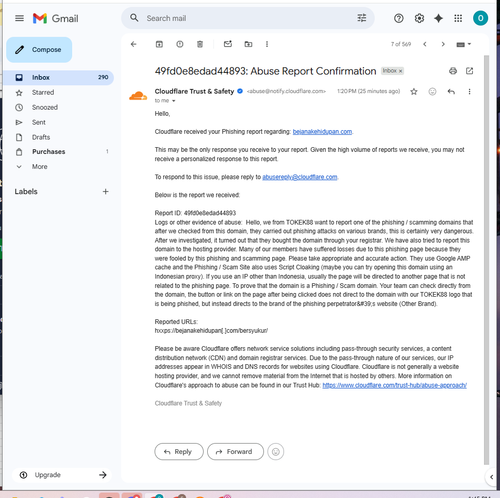This screenshot has height=498, width=500.
Task: Open toolbar More options menu
Action: pos(267,44)
